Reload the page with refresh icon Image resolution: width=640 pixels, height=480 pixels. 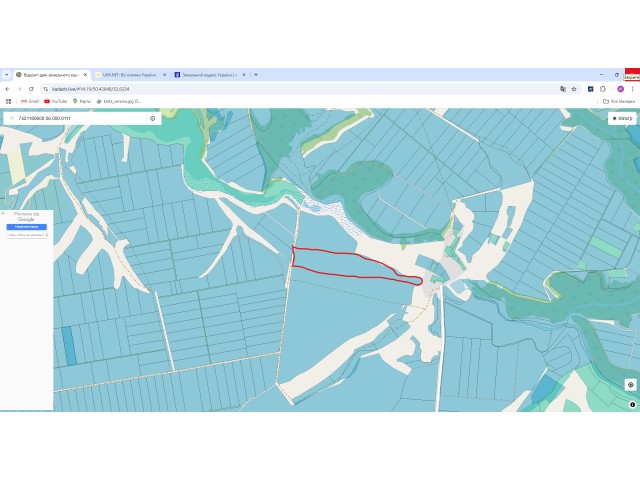tap(31, 89)
